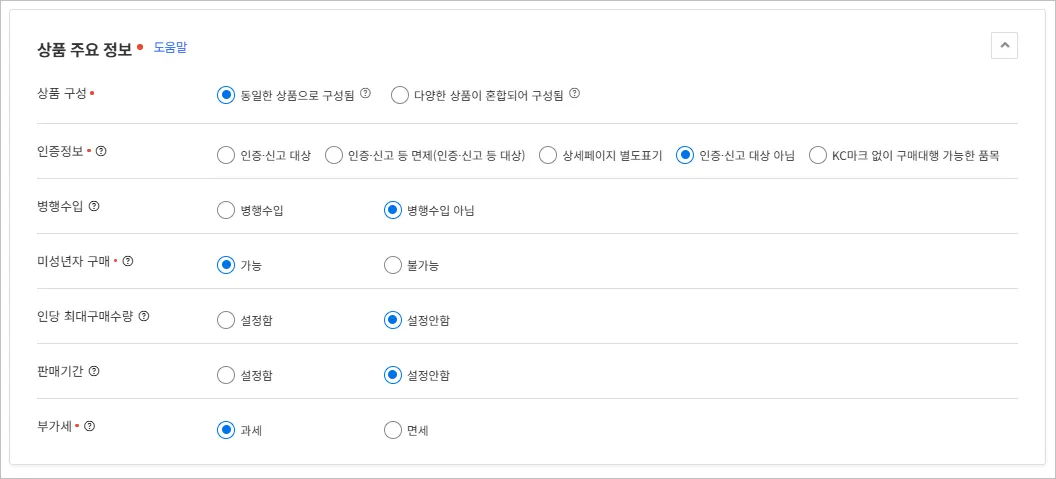Select 병행수입 radio button
The height and width of the screenshot is (479, 1056).
coord(226,210)
